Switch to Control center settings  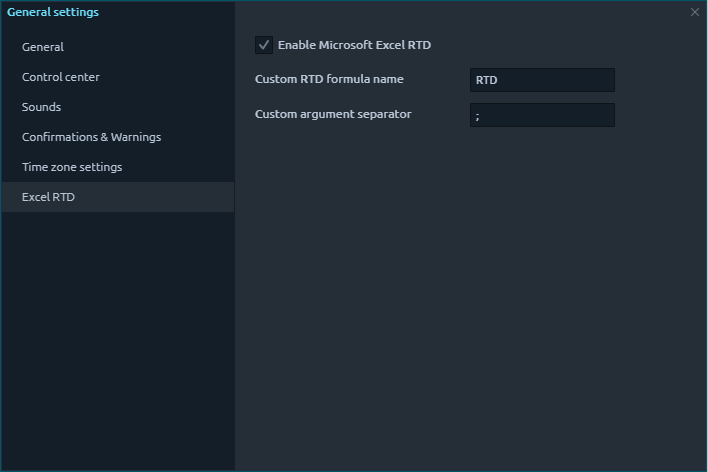61,77
